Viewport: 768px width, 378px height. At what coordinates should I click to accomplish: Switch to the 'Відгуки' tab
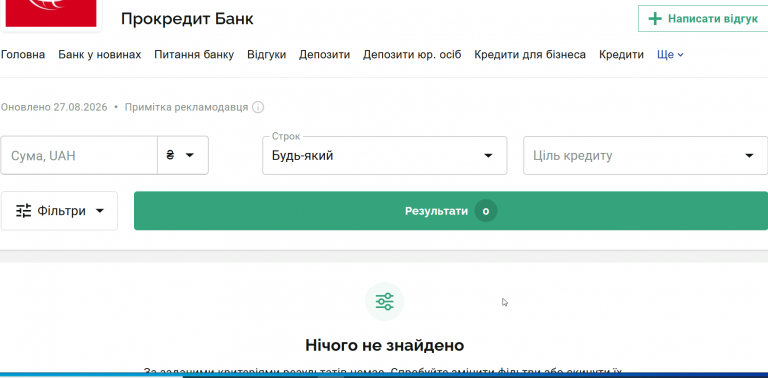point(266,54)
